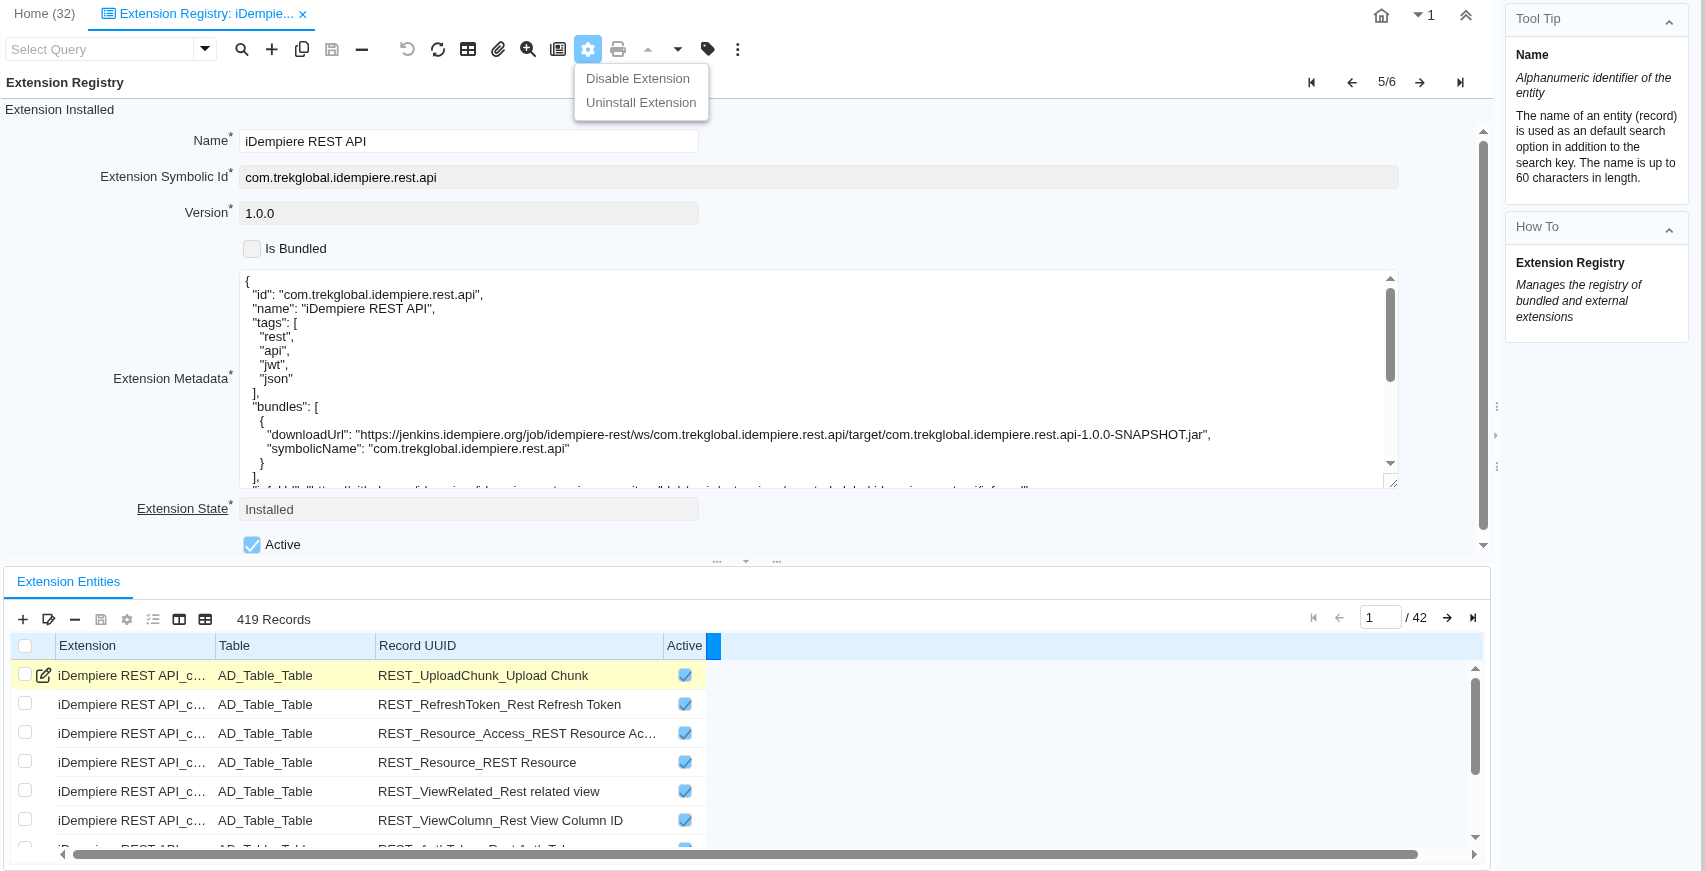Select the REST_UploadChunk row checkbox
This screenshot has height=871, width=1705.
click(25, 675)
